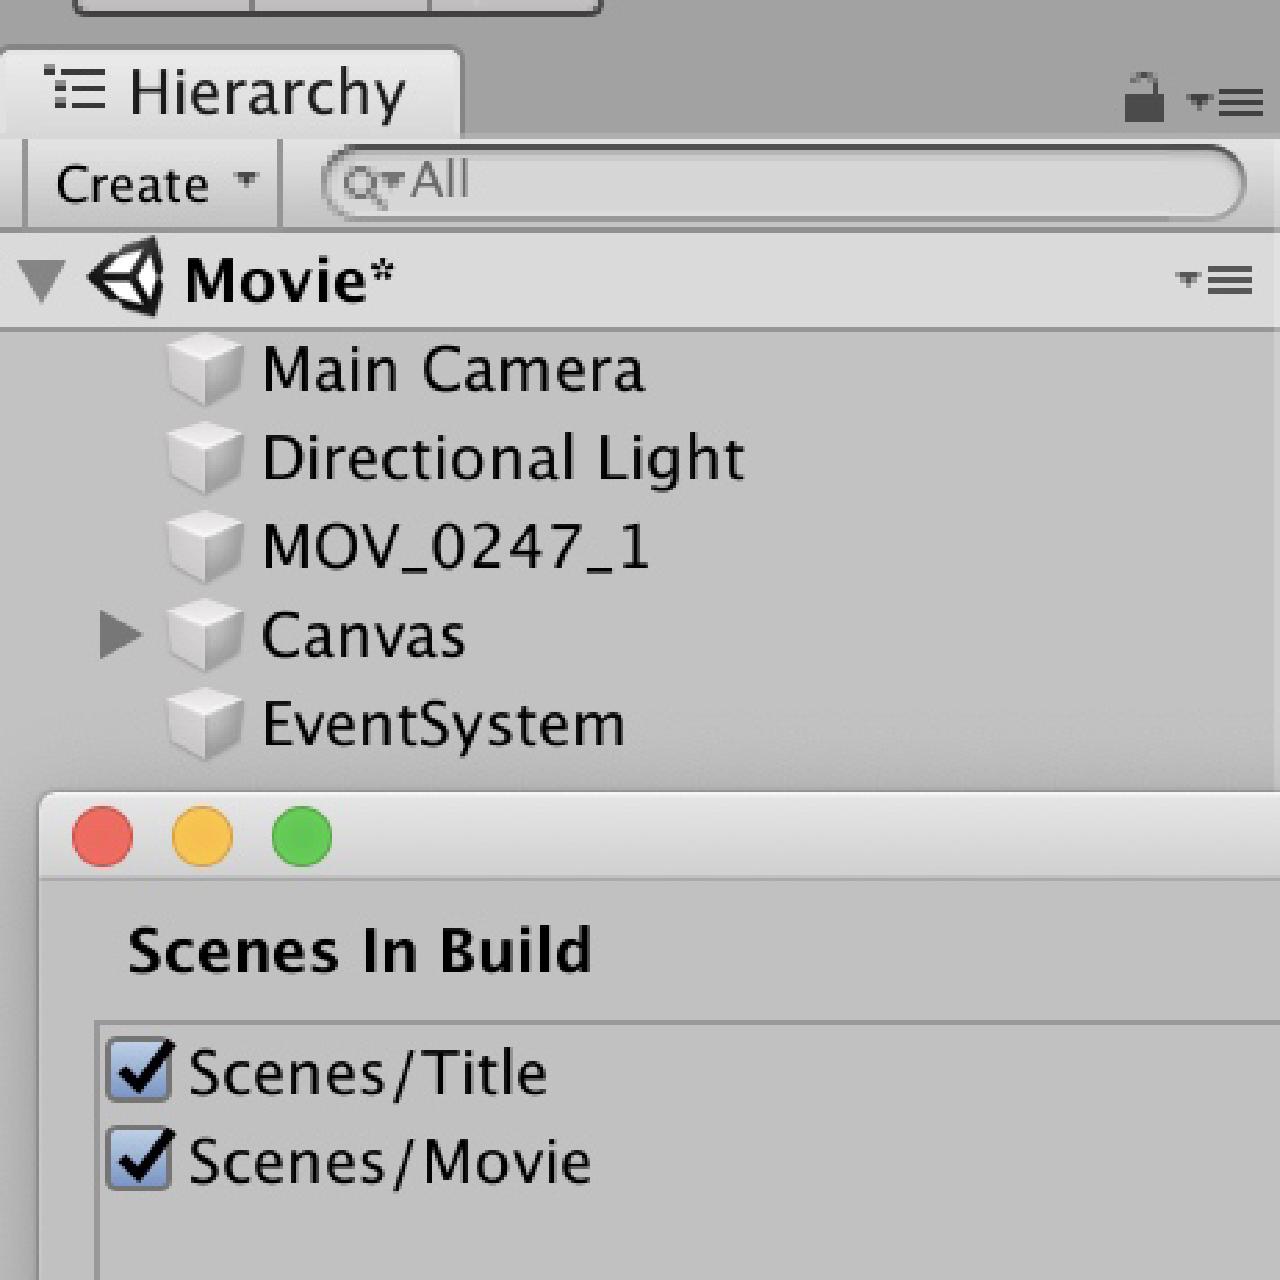Uncheck the Scenes/Movie checkbox

click(x=140, y=1159)
